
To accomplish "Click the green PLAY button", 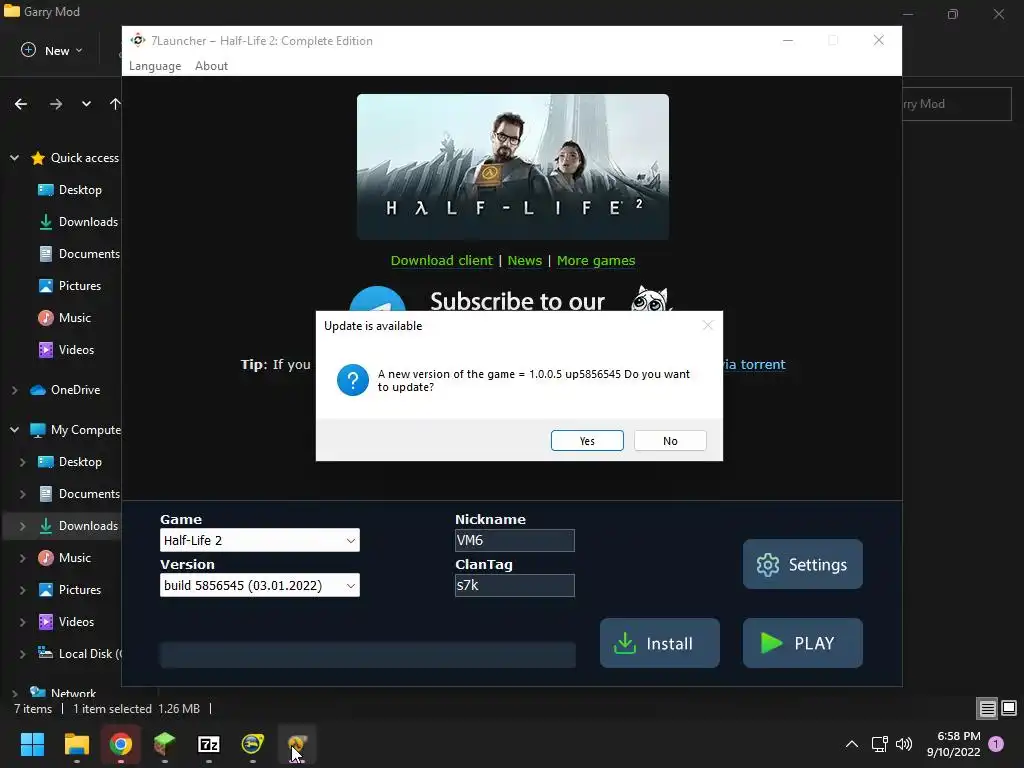I will click(803, 643).
